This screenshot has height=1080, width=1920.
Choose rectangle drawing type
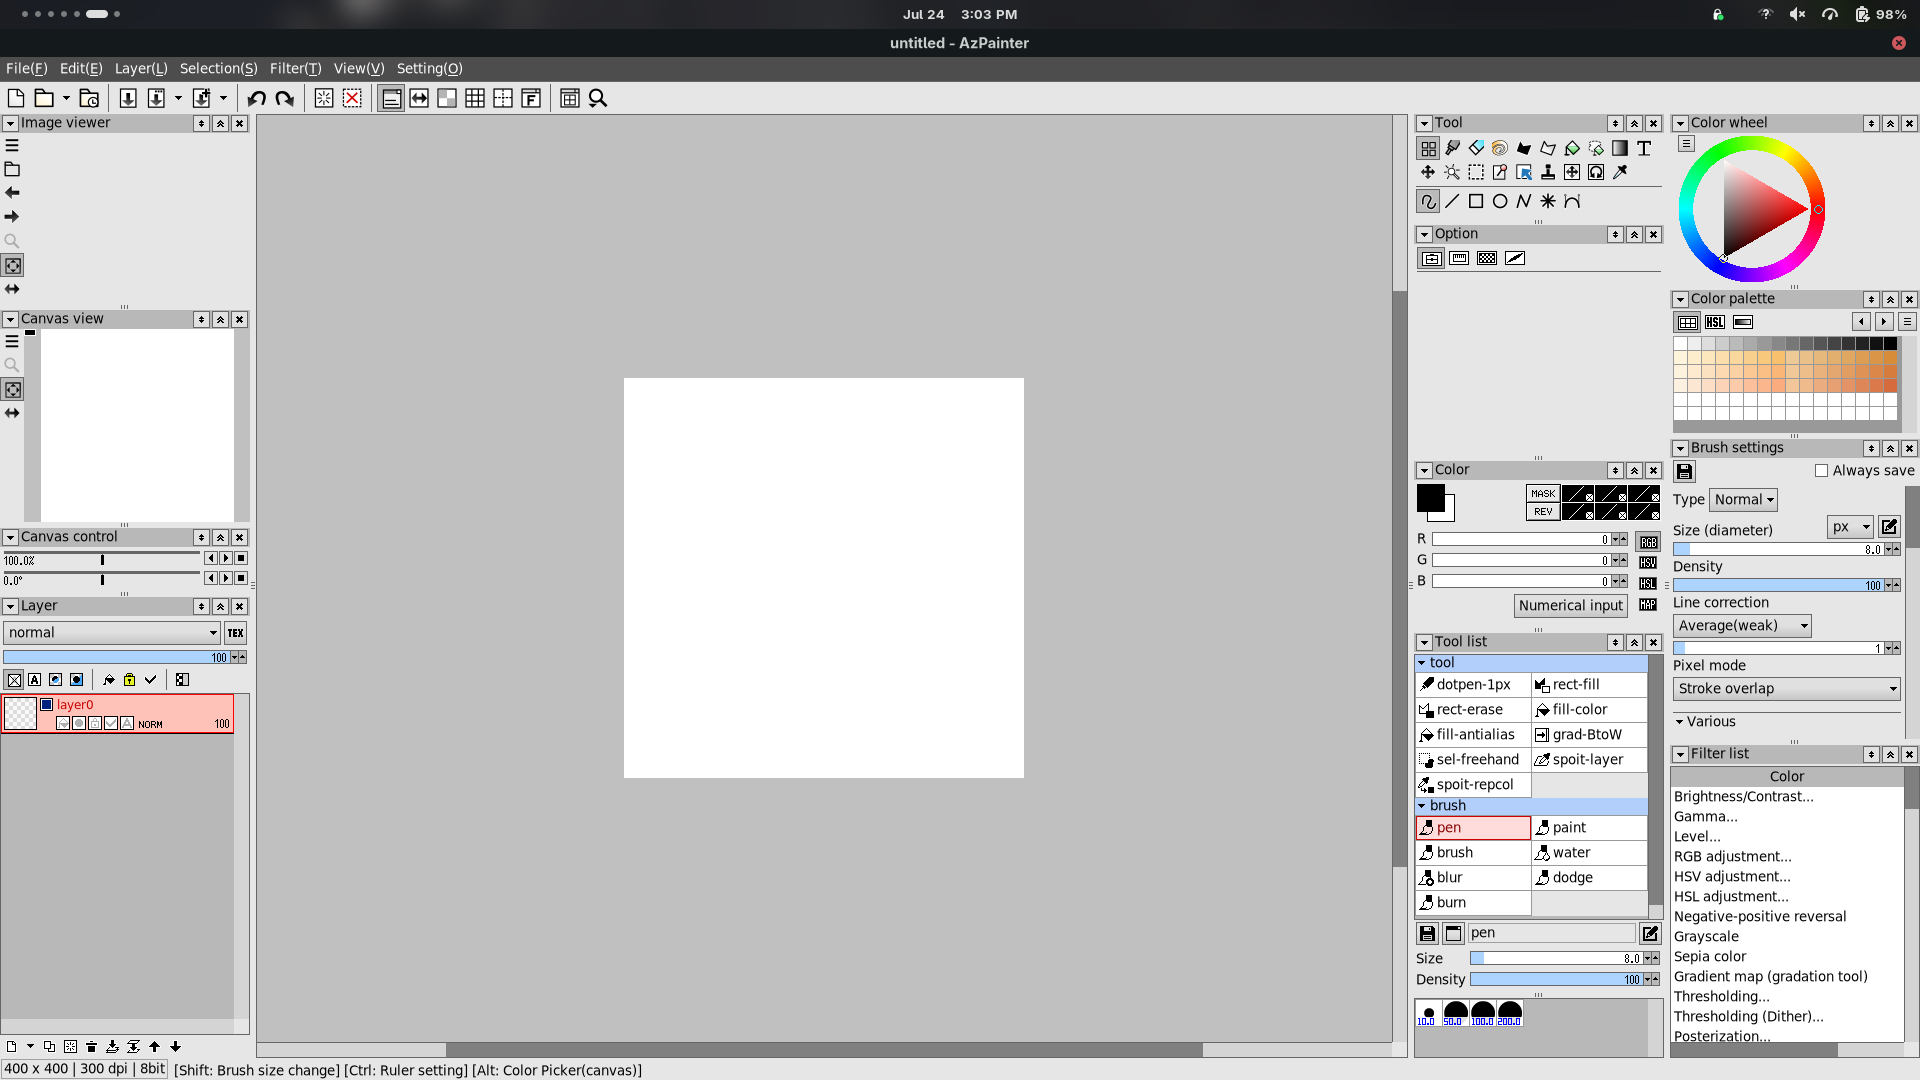click(1476, 201)
